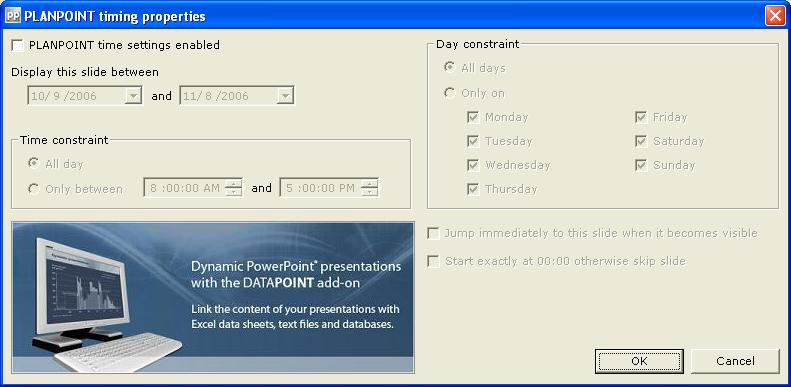Increase start time with up spinner arrow
791x387 pixels.
click(234, 183)
